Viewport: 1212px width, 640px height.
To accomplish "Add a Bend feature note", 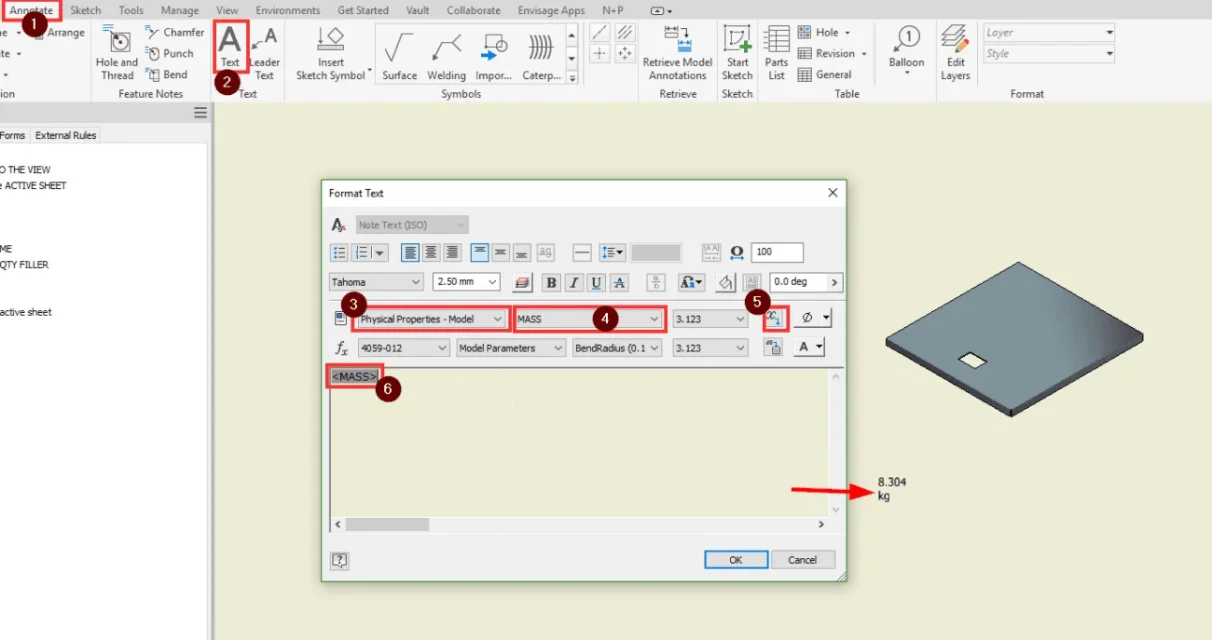I will click(x=167, y=74).
